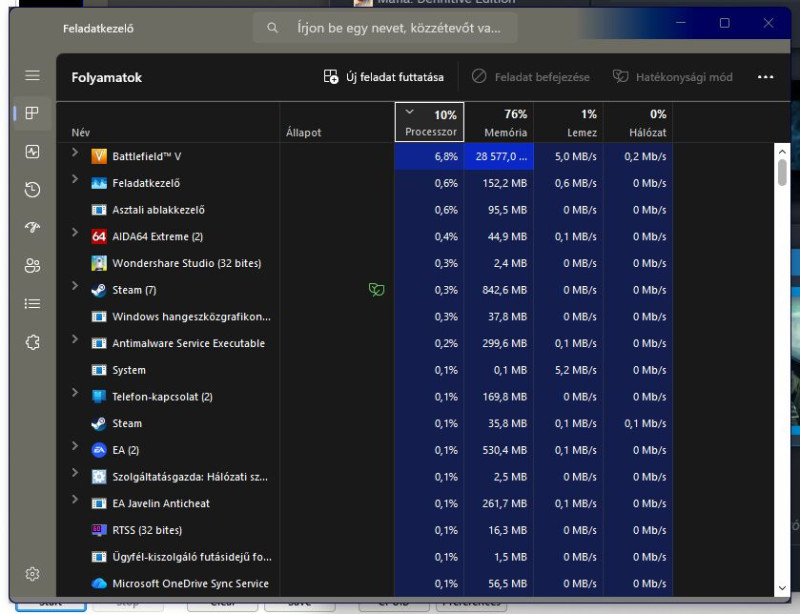The width and height of the screenshot is (800, 614).
Task: Click the EA Javelin Anticheat icon
Action: click(x=99, y=503)
